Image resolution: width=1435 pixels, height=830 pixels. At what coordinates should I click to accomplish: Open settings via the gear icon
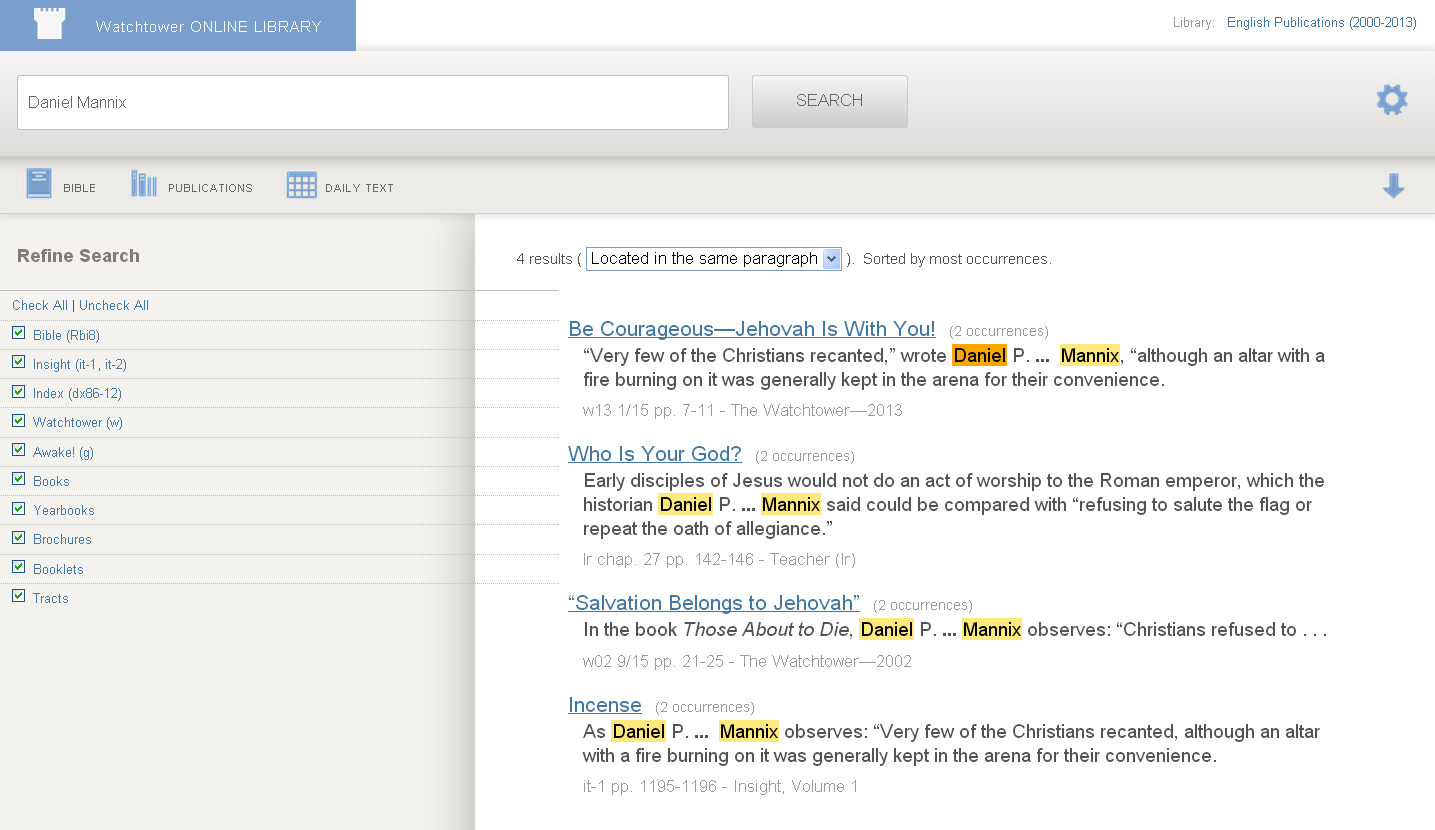click(1391, 100)
